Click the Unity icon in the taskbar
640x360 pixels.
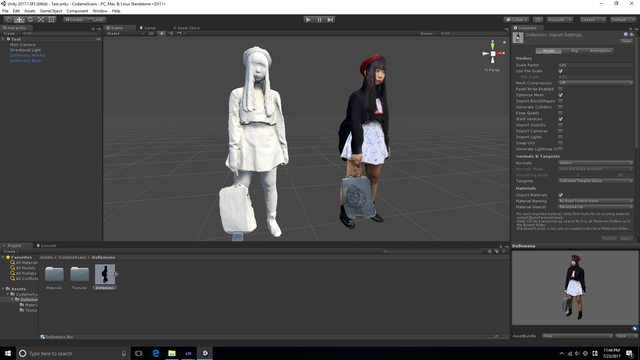[x=205, y=353]
